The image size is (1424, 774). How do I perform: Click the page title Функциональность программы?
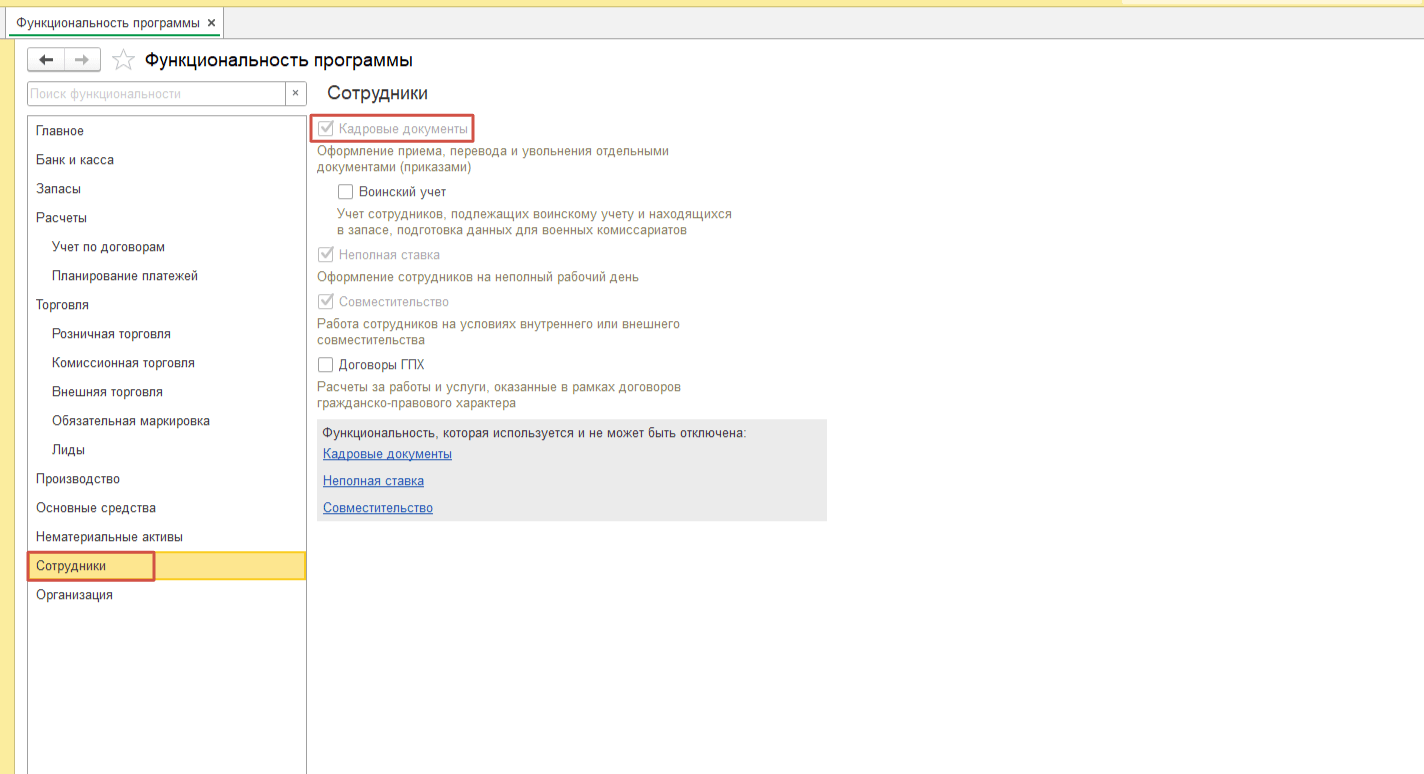click(x=279, y=60)
